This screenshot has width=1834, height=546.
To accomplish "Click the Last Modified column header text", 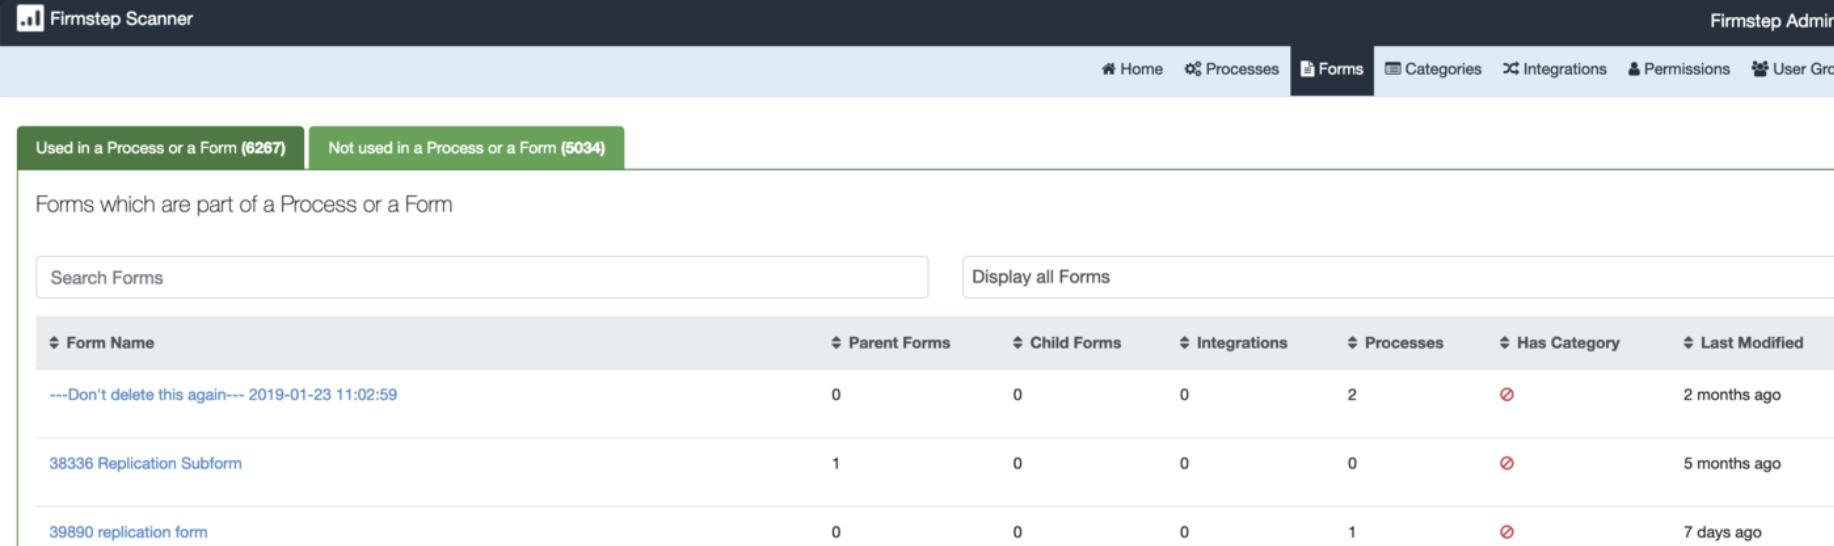I will coord(1752,343).
